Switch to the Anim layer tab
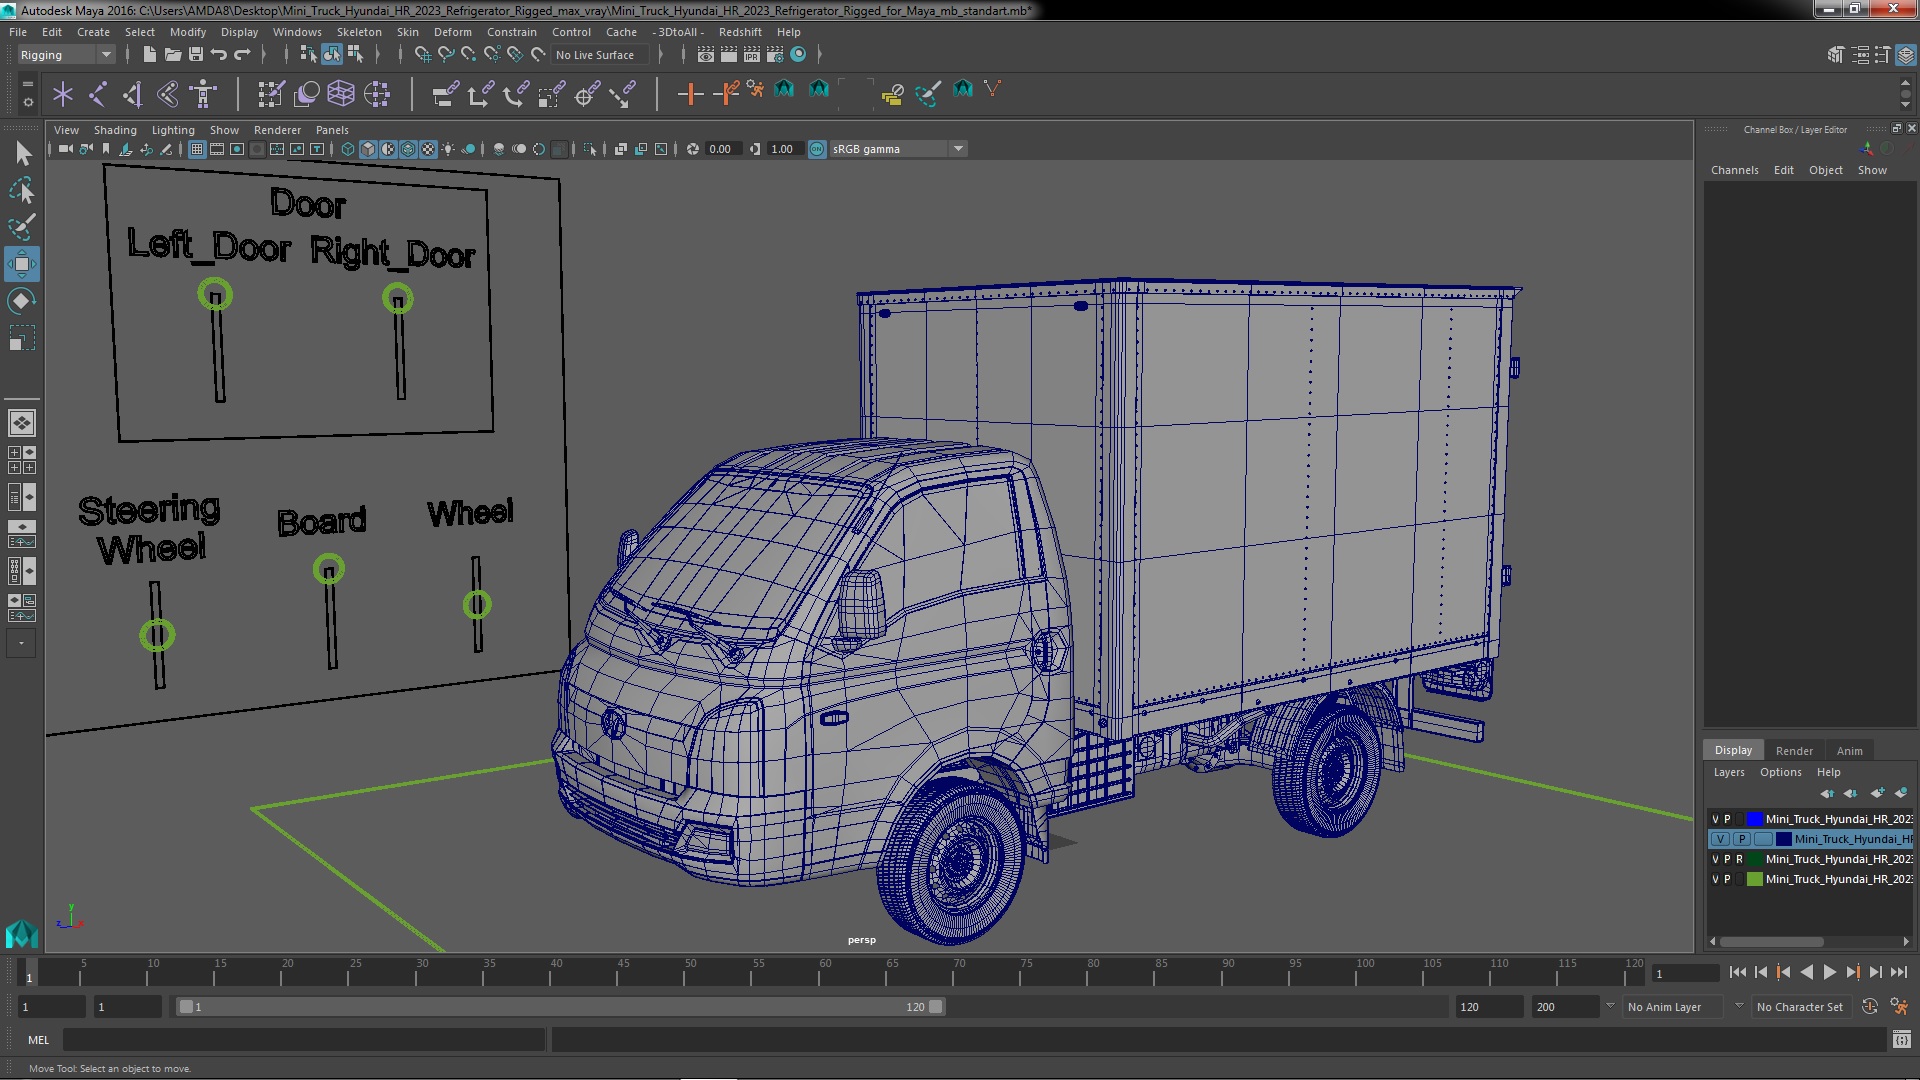Image resolution: width=1920 pixels, height=1080 pixels. (x=1850, y=751)
